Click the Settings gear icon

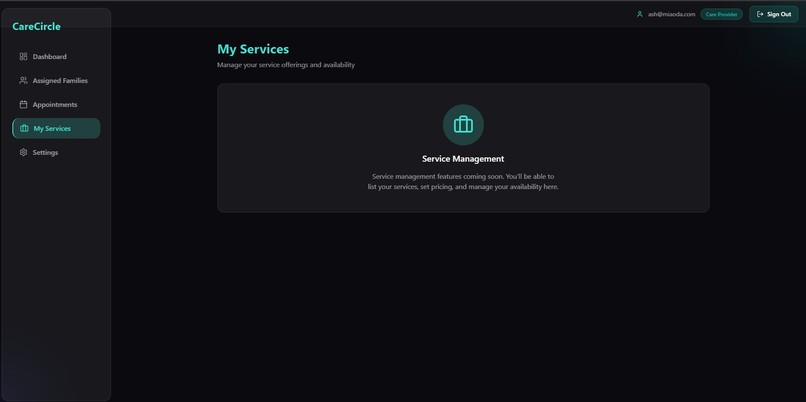pyautogui.click(x=23, y=153)
